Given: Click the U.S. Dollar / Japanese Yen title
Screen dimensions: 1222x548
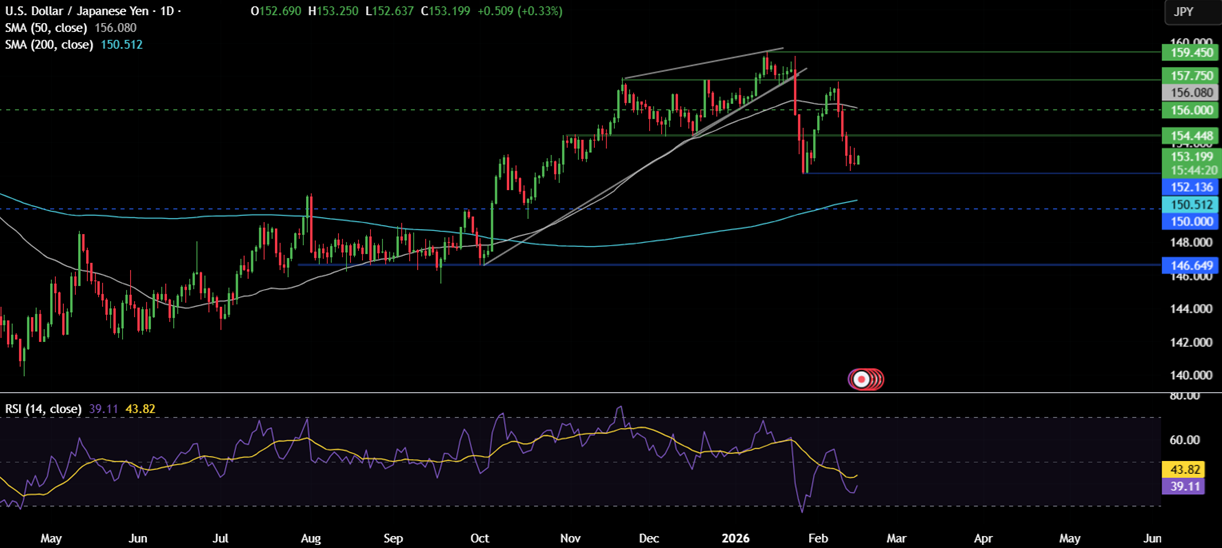Looking at the screenshot, I should point(82,11).
